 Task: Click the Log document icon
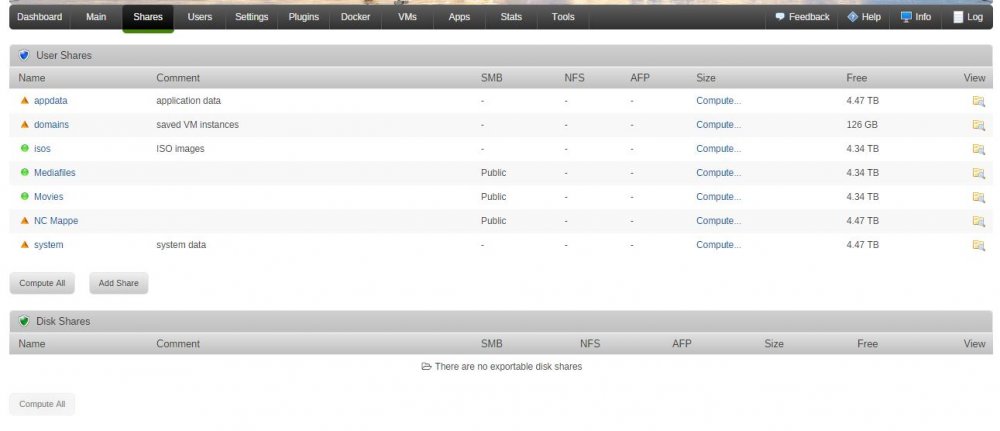(958, 17)
